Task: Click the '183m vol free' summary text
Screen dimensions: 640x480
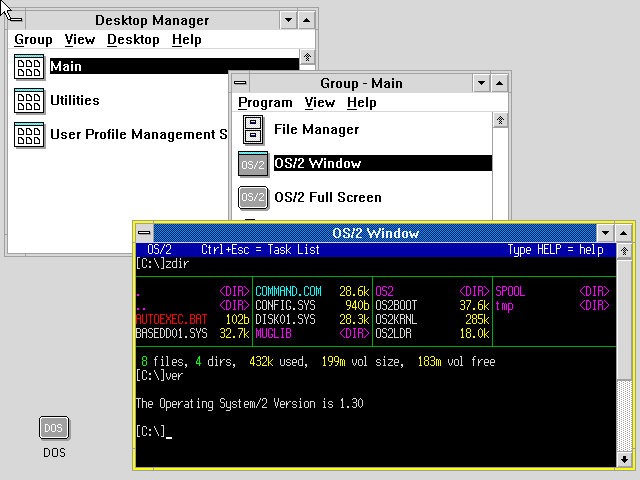Action: pos(456,361)
